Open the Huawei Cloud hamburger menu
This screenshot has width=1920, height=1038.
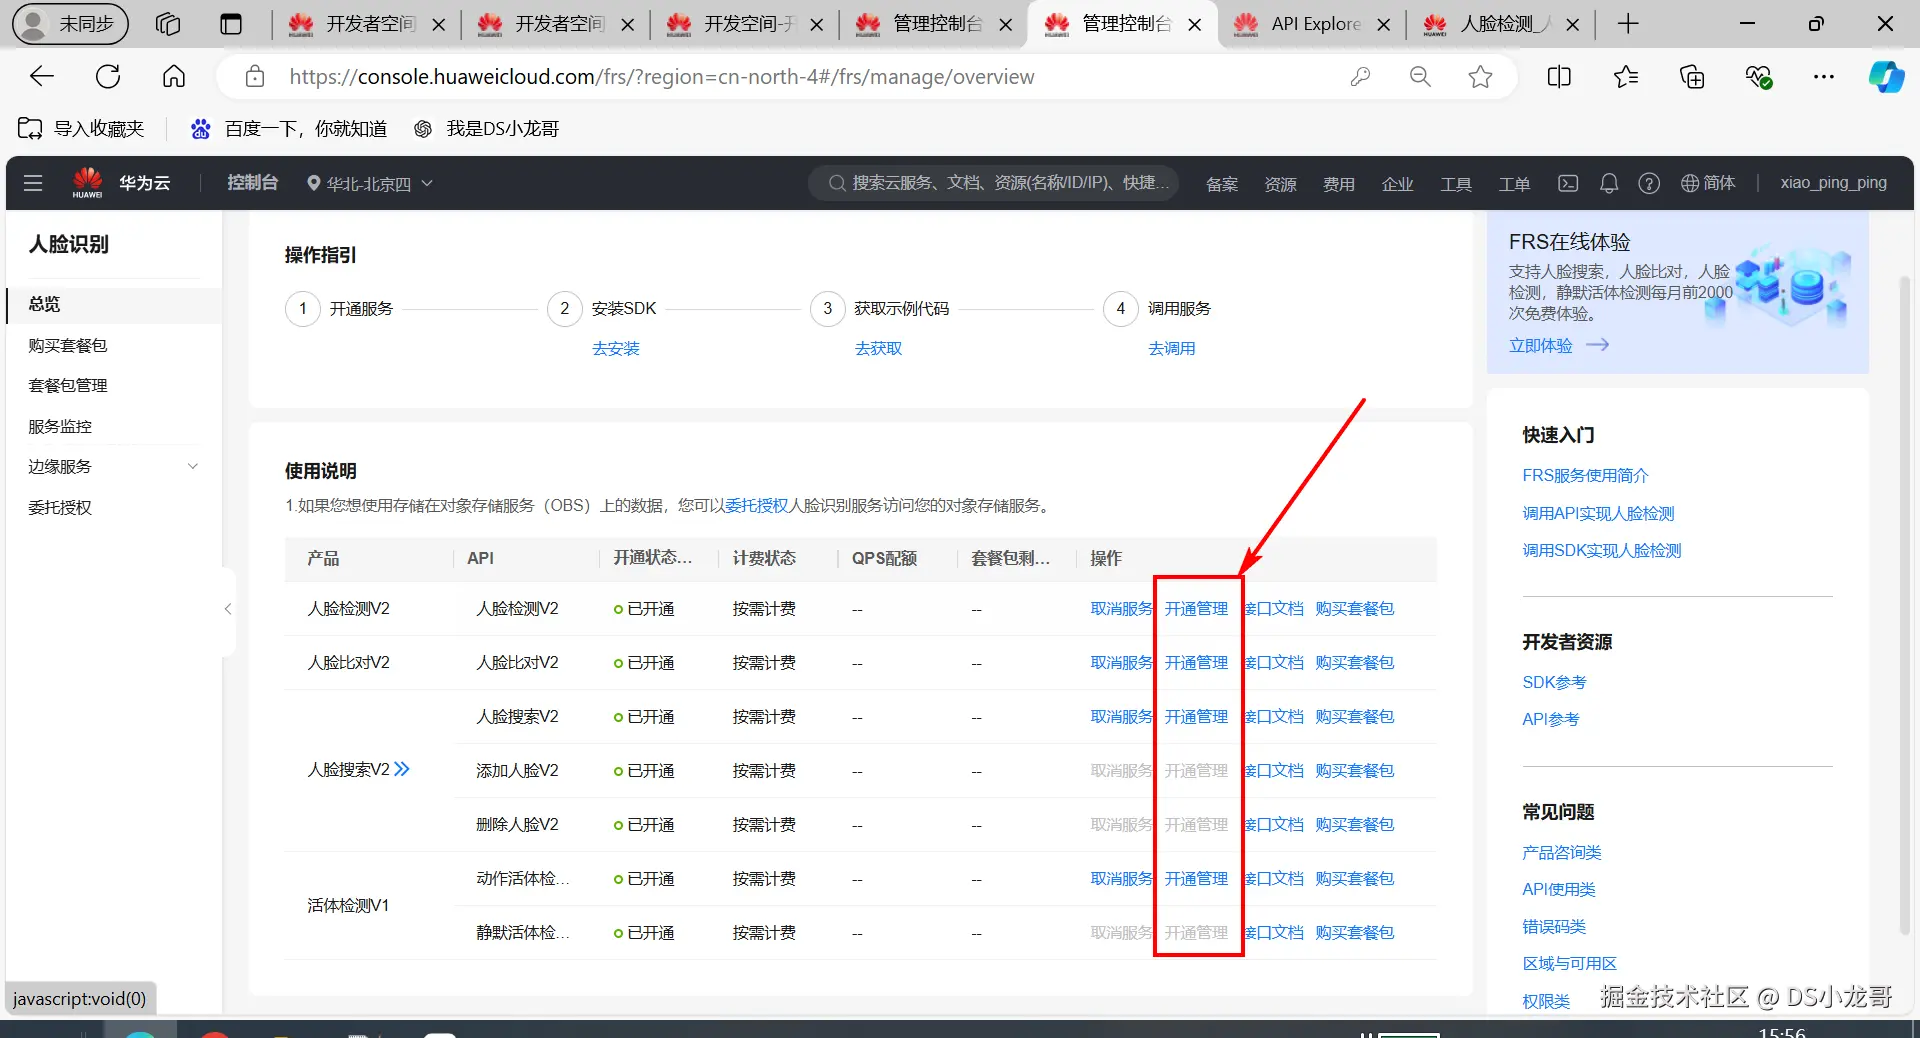33,183
